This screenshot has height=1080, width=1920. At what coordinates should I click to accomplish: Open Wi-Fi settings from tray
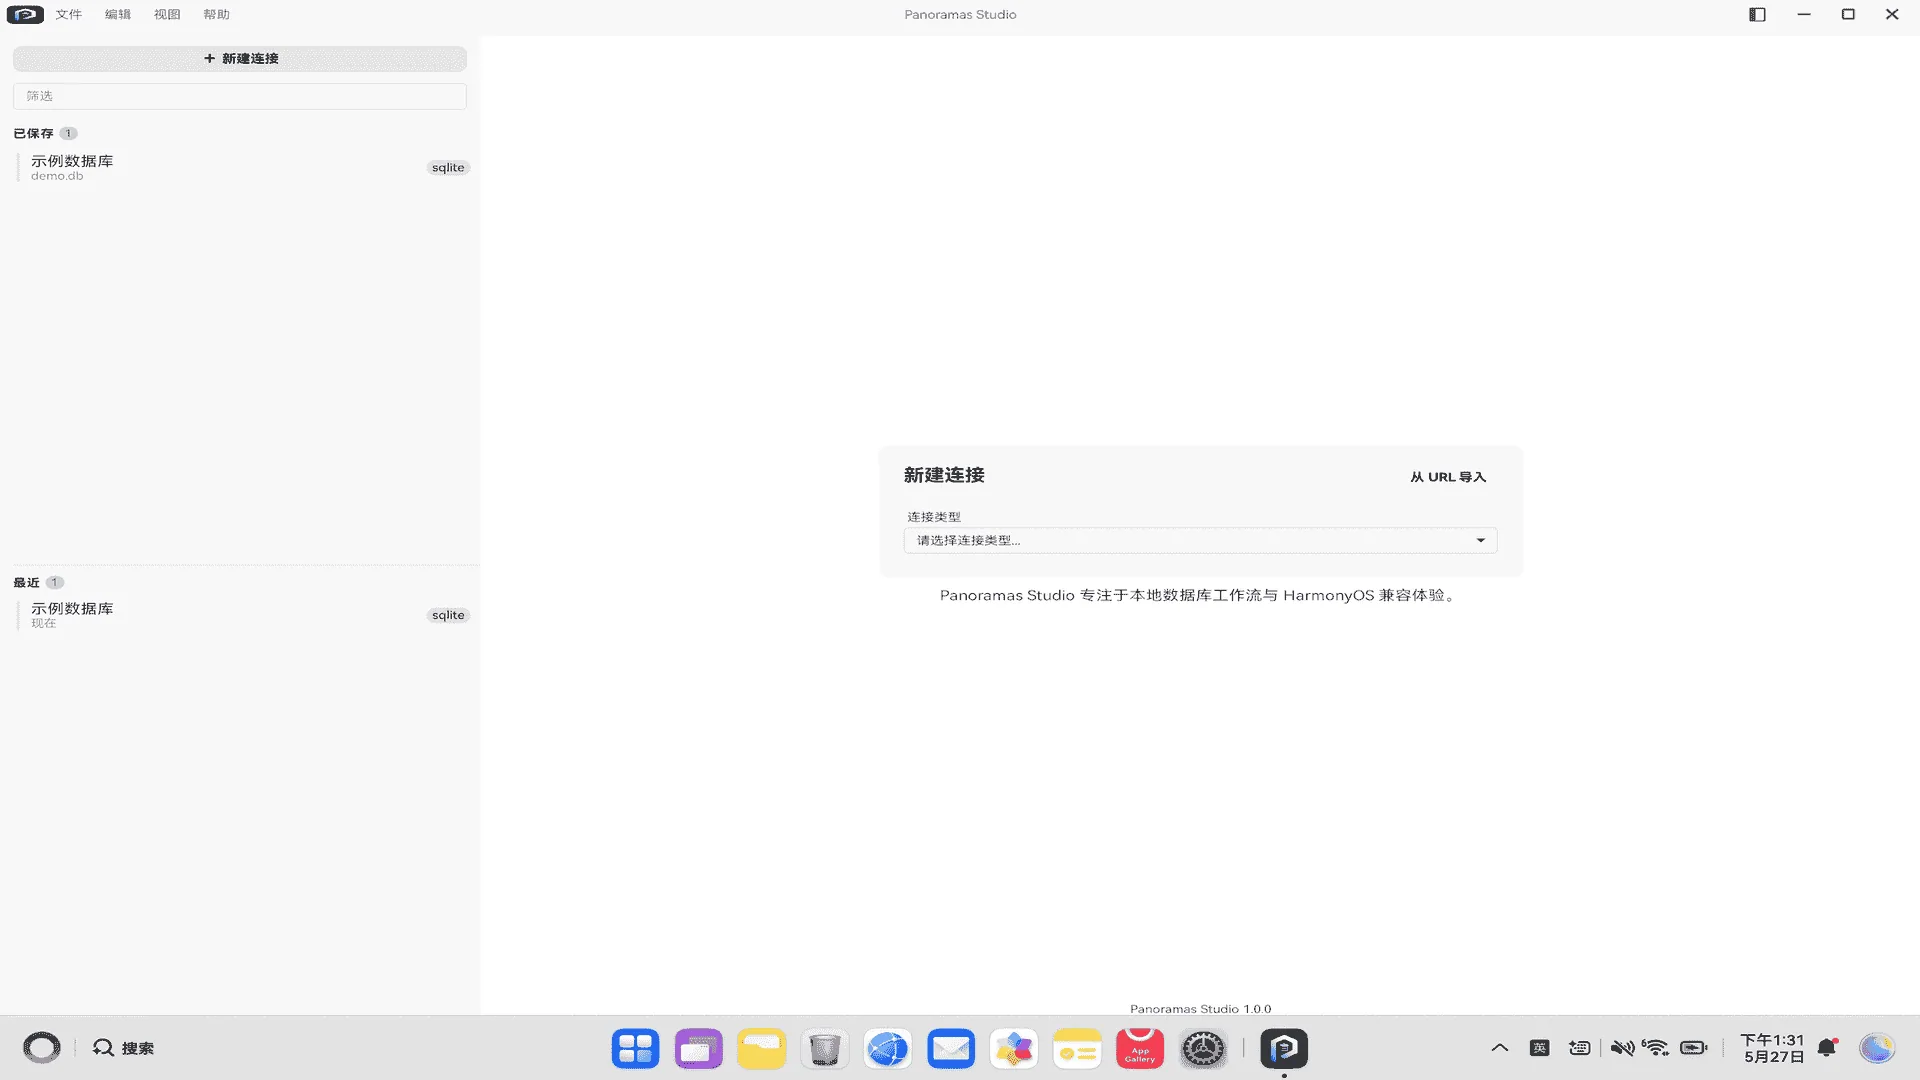1656,1048
